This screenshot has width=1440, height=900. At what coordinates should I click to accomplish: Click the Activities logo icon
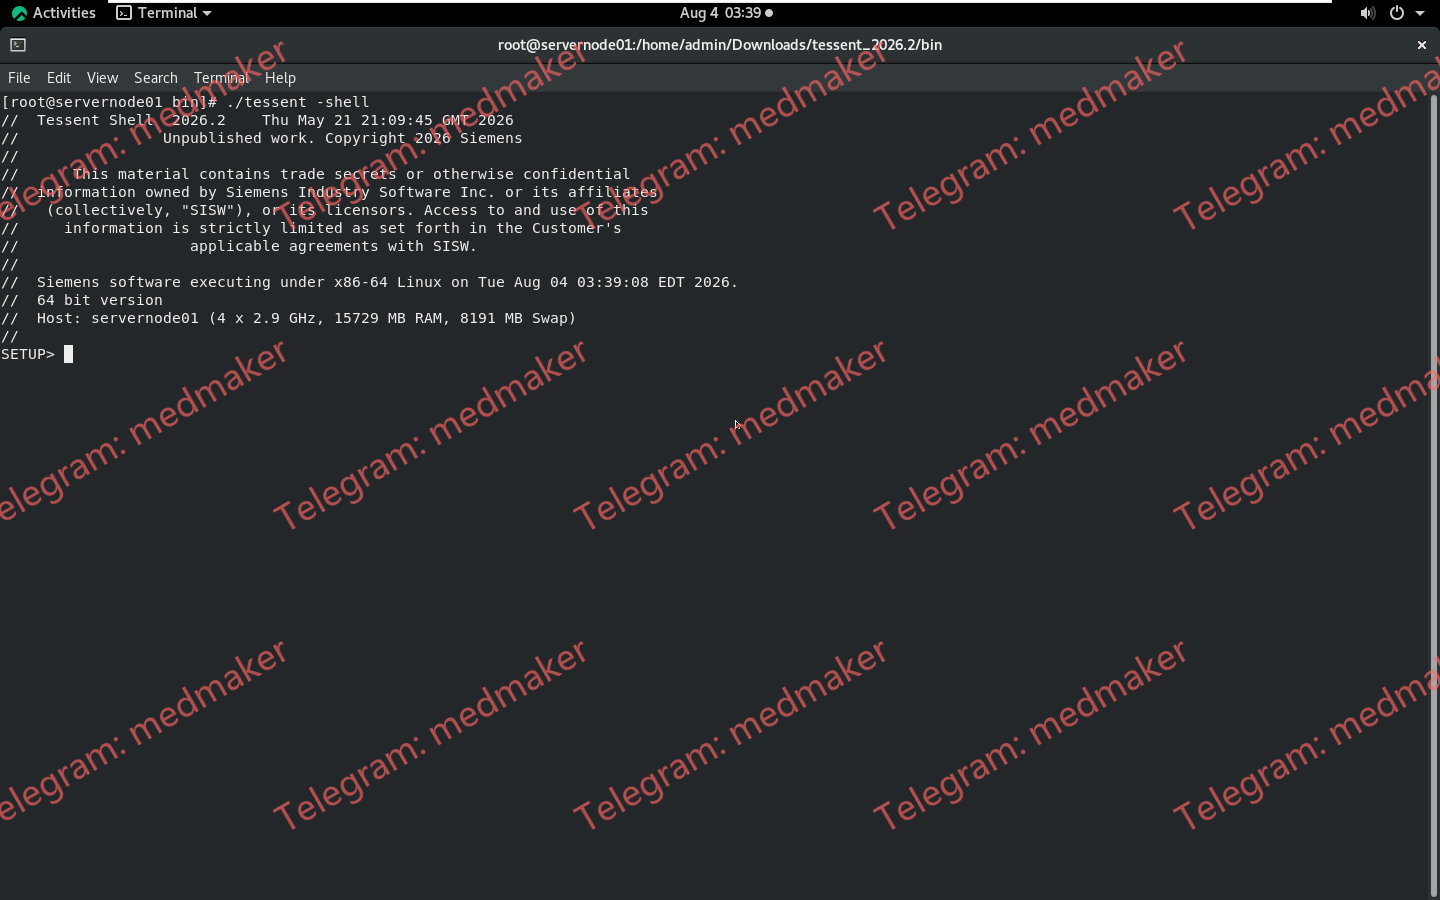point(19,13)
